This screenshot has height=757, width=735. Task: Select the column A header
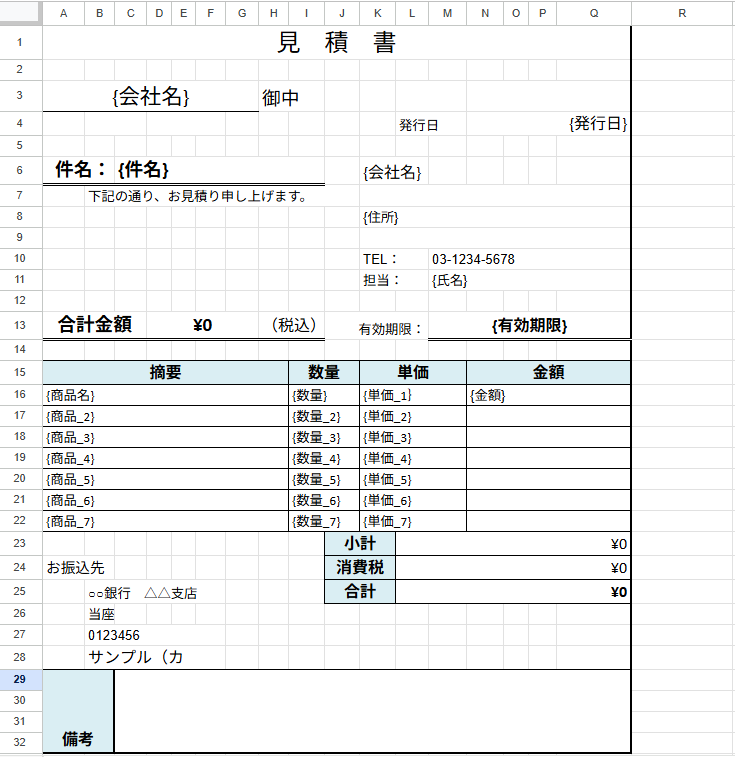pos(63,14)
